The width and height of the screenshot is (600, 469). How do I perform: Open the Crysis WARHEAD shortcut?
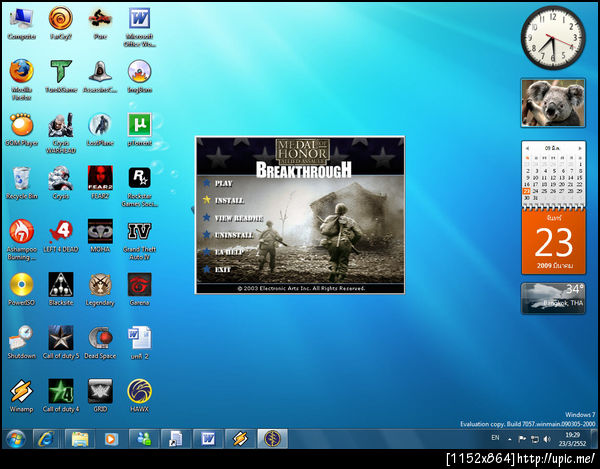click(61, 133)
